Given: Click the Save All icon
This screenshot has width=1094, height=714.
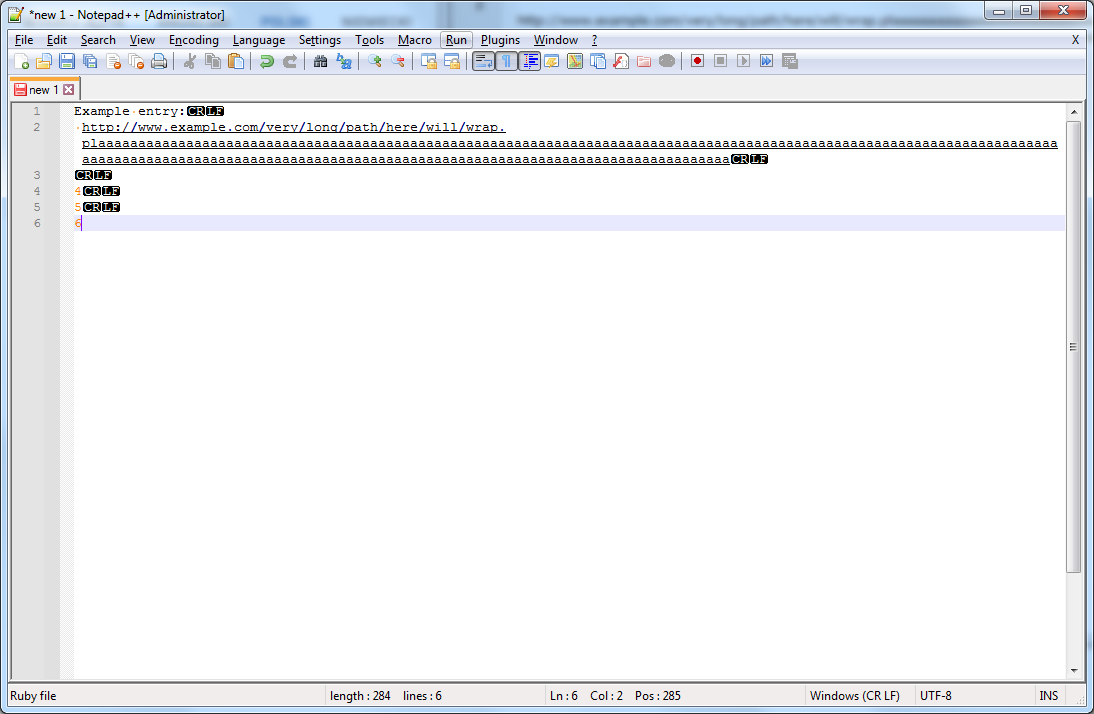Looking at the screenshot, I should point(89,61).
